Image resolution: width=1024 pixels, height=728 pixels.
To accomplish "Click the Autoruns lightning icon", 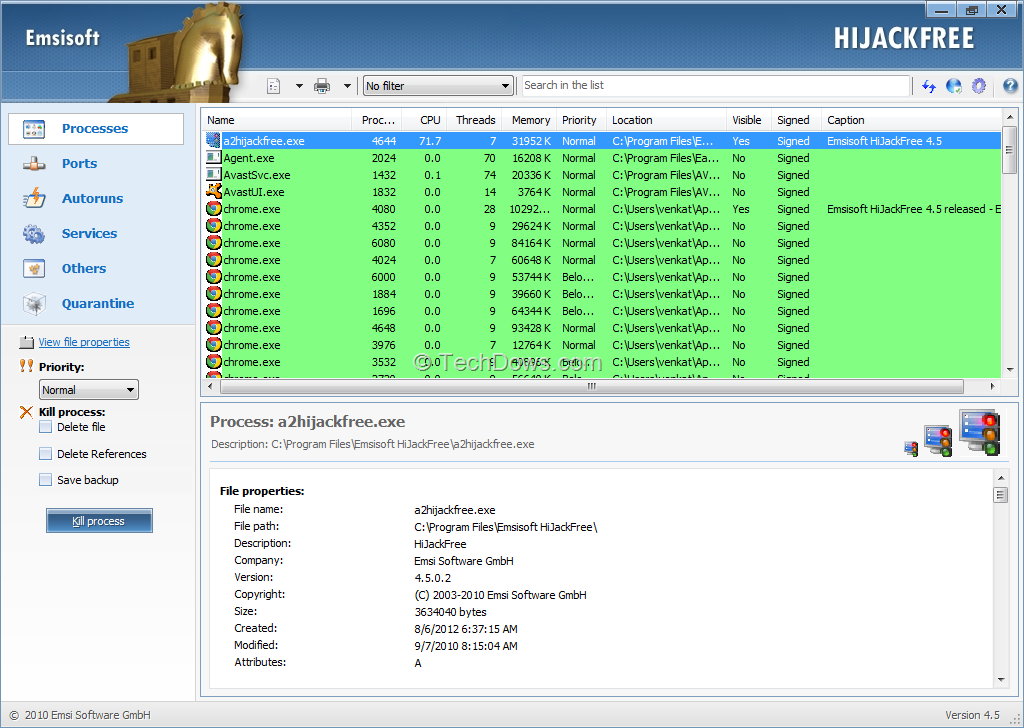I will 34,198.
